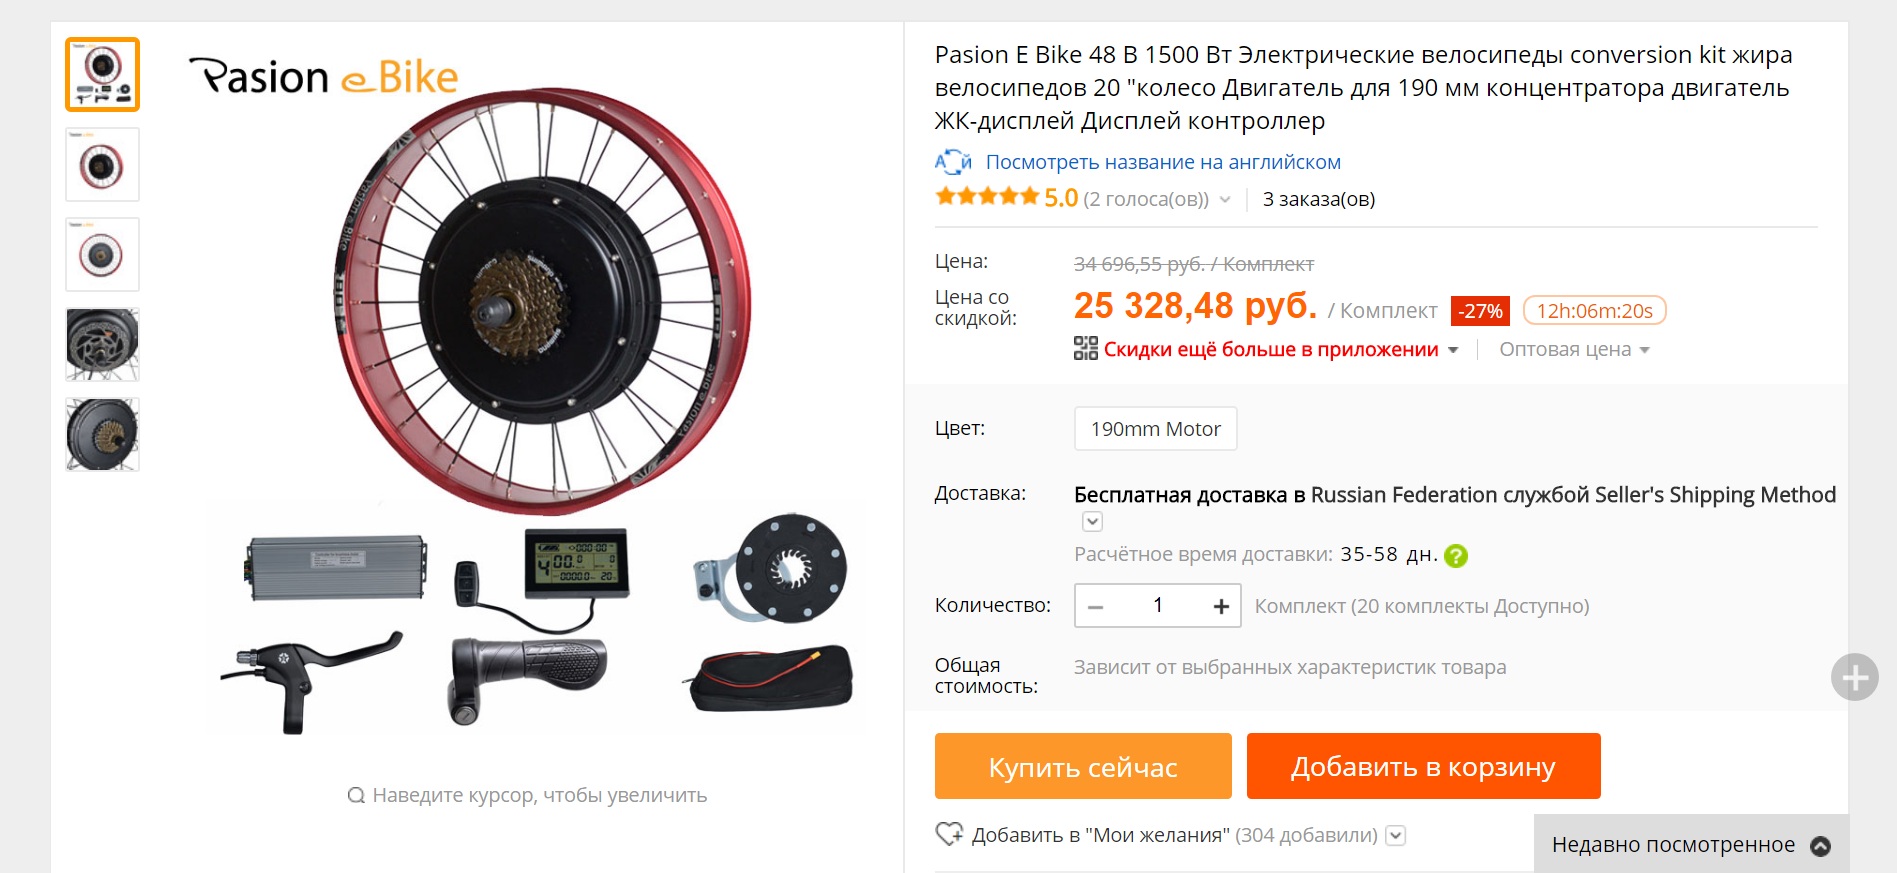Open the wishlist options dropdown arrow
The width and height of the screenshot is (1897, 873).
click(x=1396, y=835)
